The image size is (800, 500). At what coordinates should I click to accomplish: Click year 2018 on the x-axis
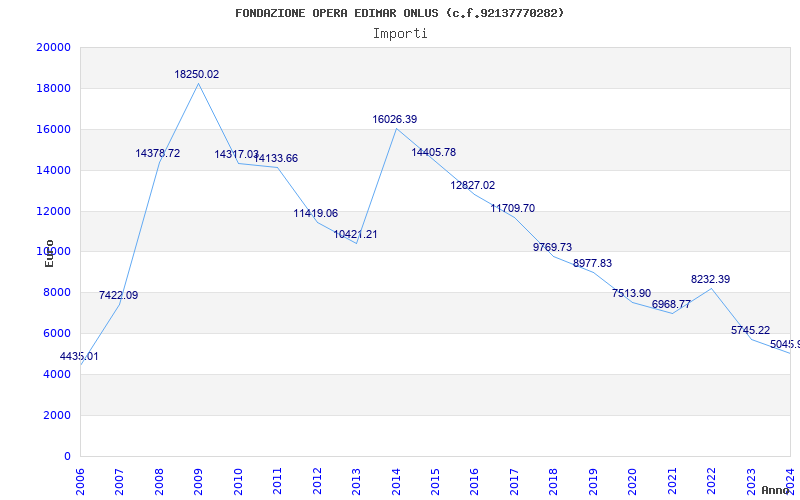[x=555, y=479]
